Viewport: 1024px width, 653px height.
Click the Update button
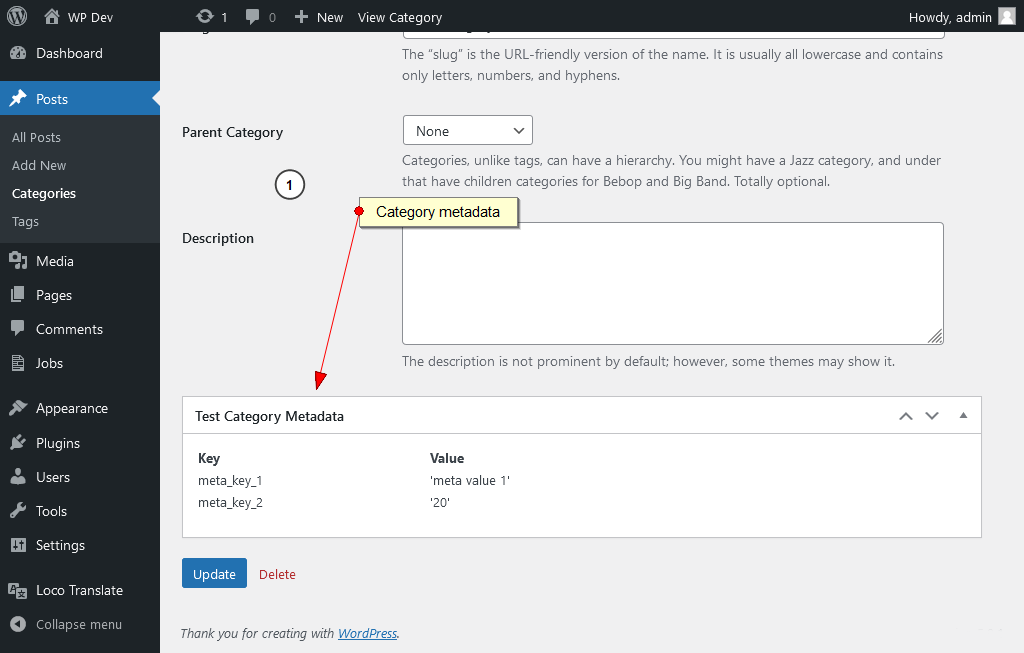(214, 573)
